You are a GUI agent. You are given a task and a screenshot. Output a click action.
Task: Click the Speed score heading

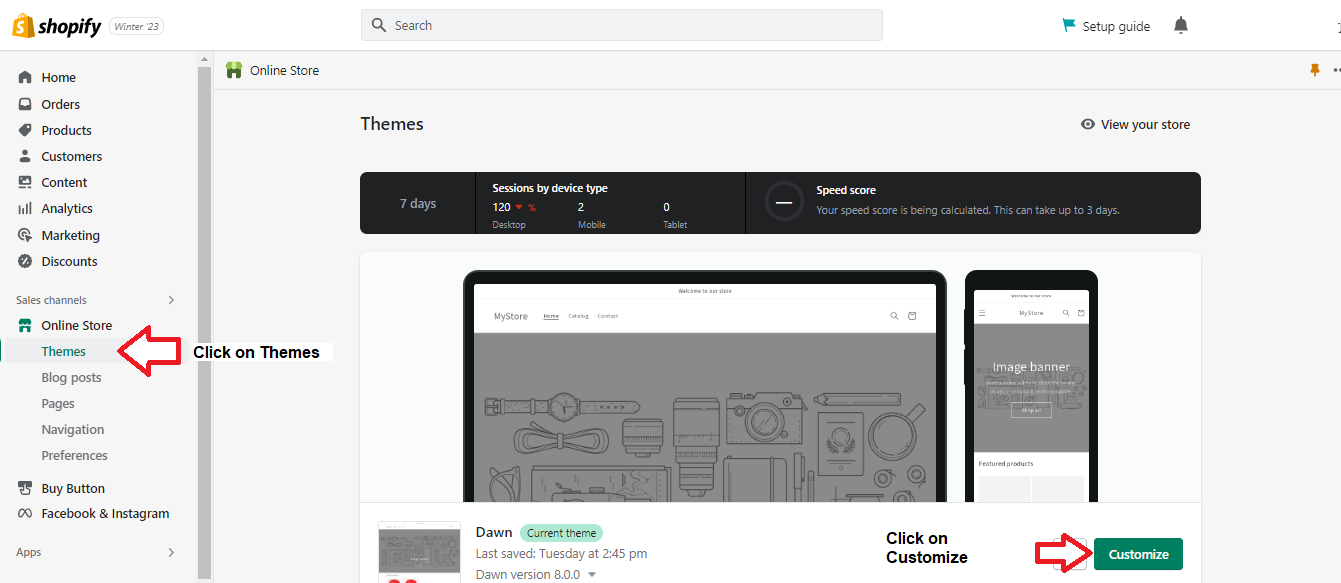[x=846, y=190]
